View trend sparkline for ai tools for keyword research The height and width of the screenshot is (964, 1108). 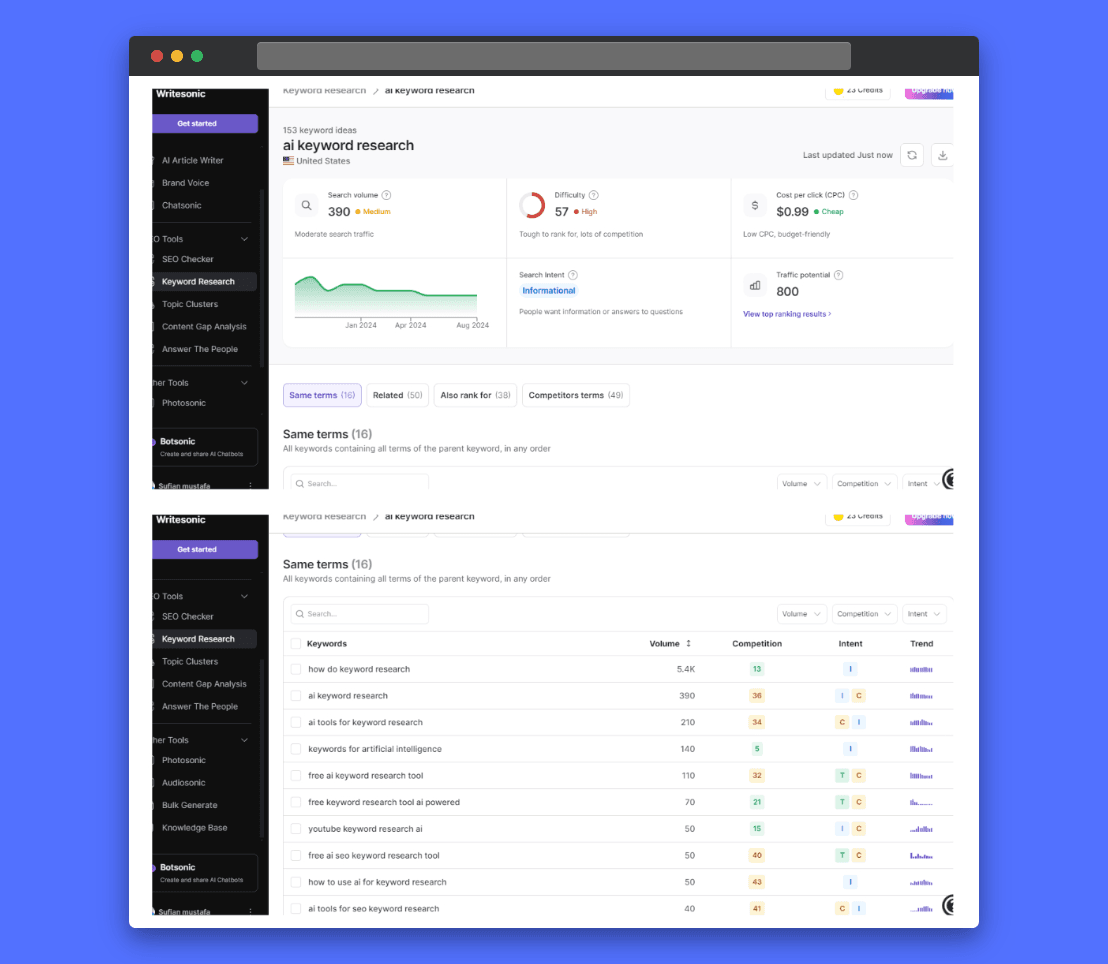[x=921, y=722]
